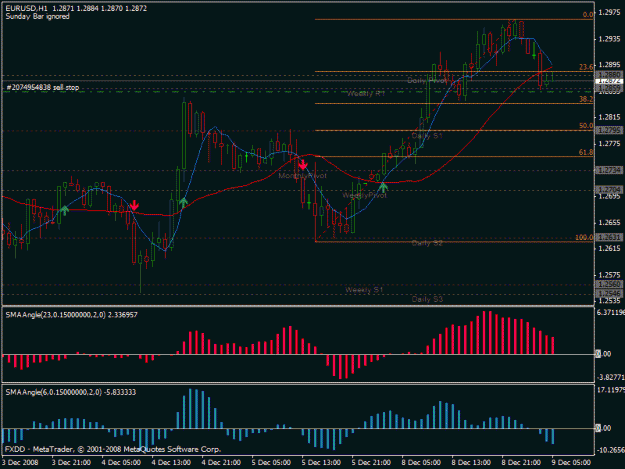The width and height of the screenshot is (625, 469).
Task: Click the 1.2575 price on the scale
Action: (x=609, y=275)
